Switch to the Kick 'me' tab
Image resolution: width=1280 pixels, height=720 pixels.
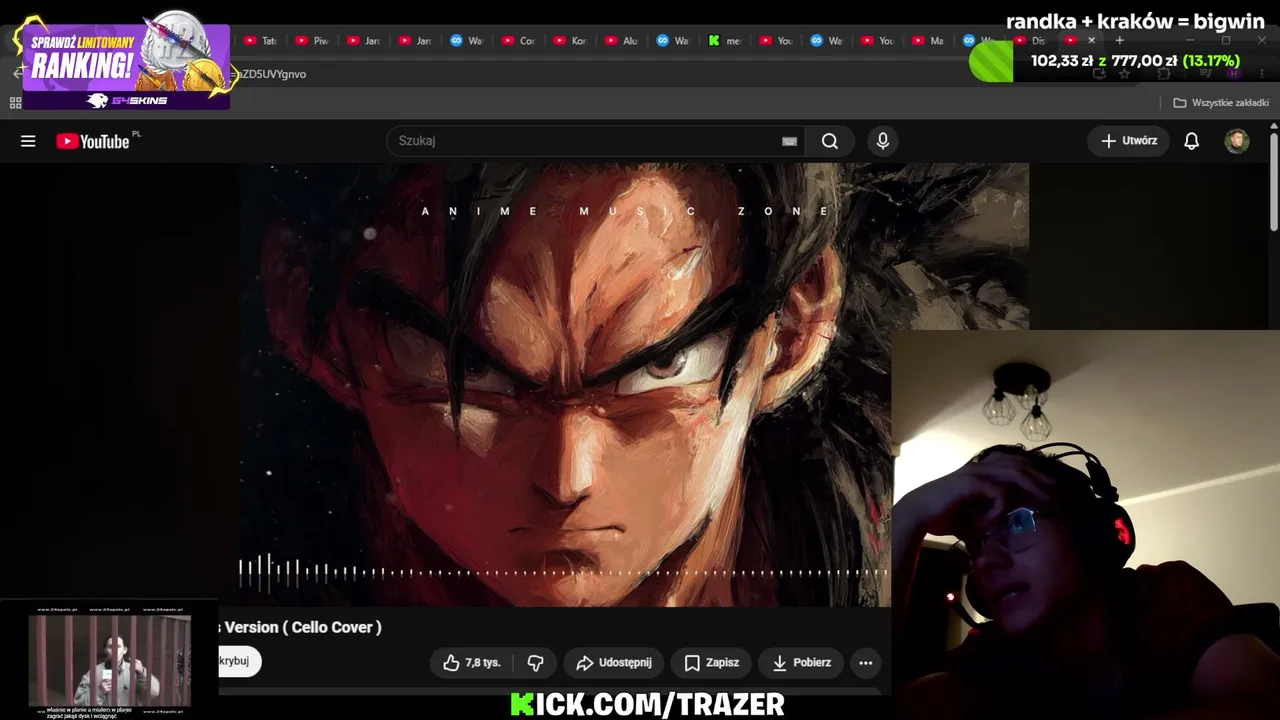(725, 41)
